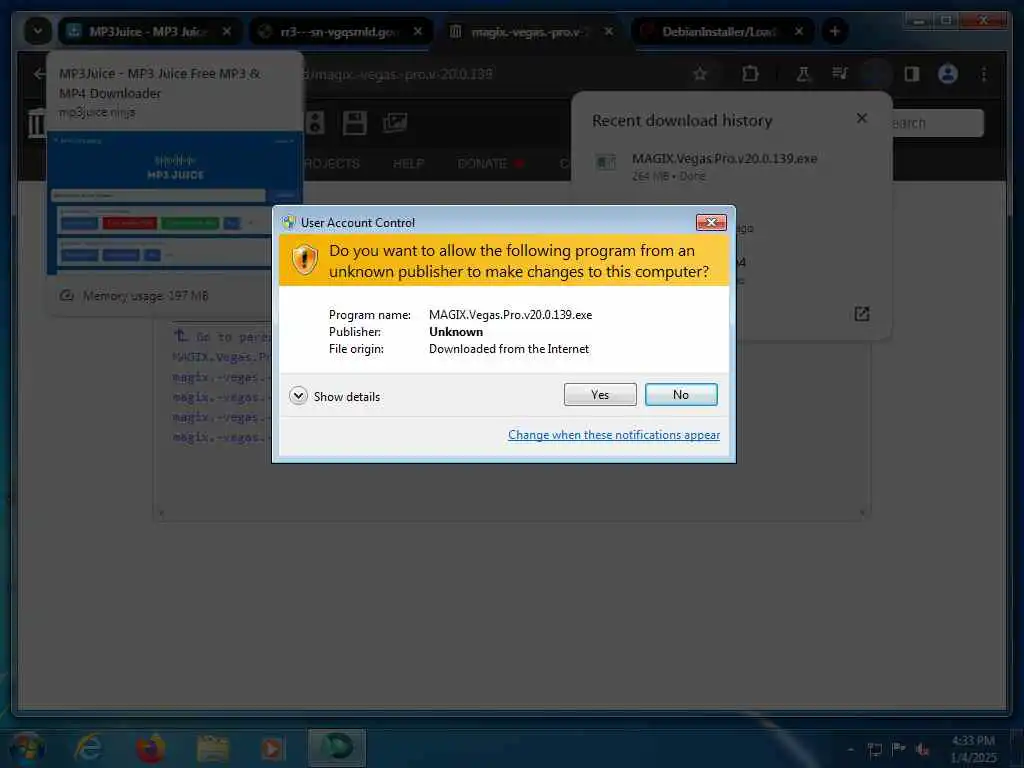Switch to rr3---sn-vgqsmld browser tab

click(x=340, y=31)
